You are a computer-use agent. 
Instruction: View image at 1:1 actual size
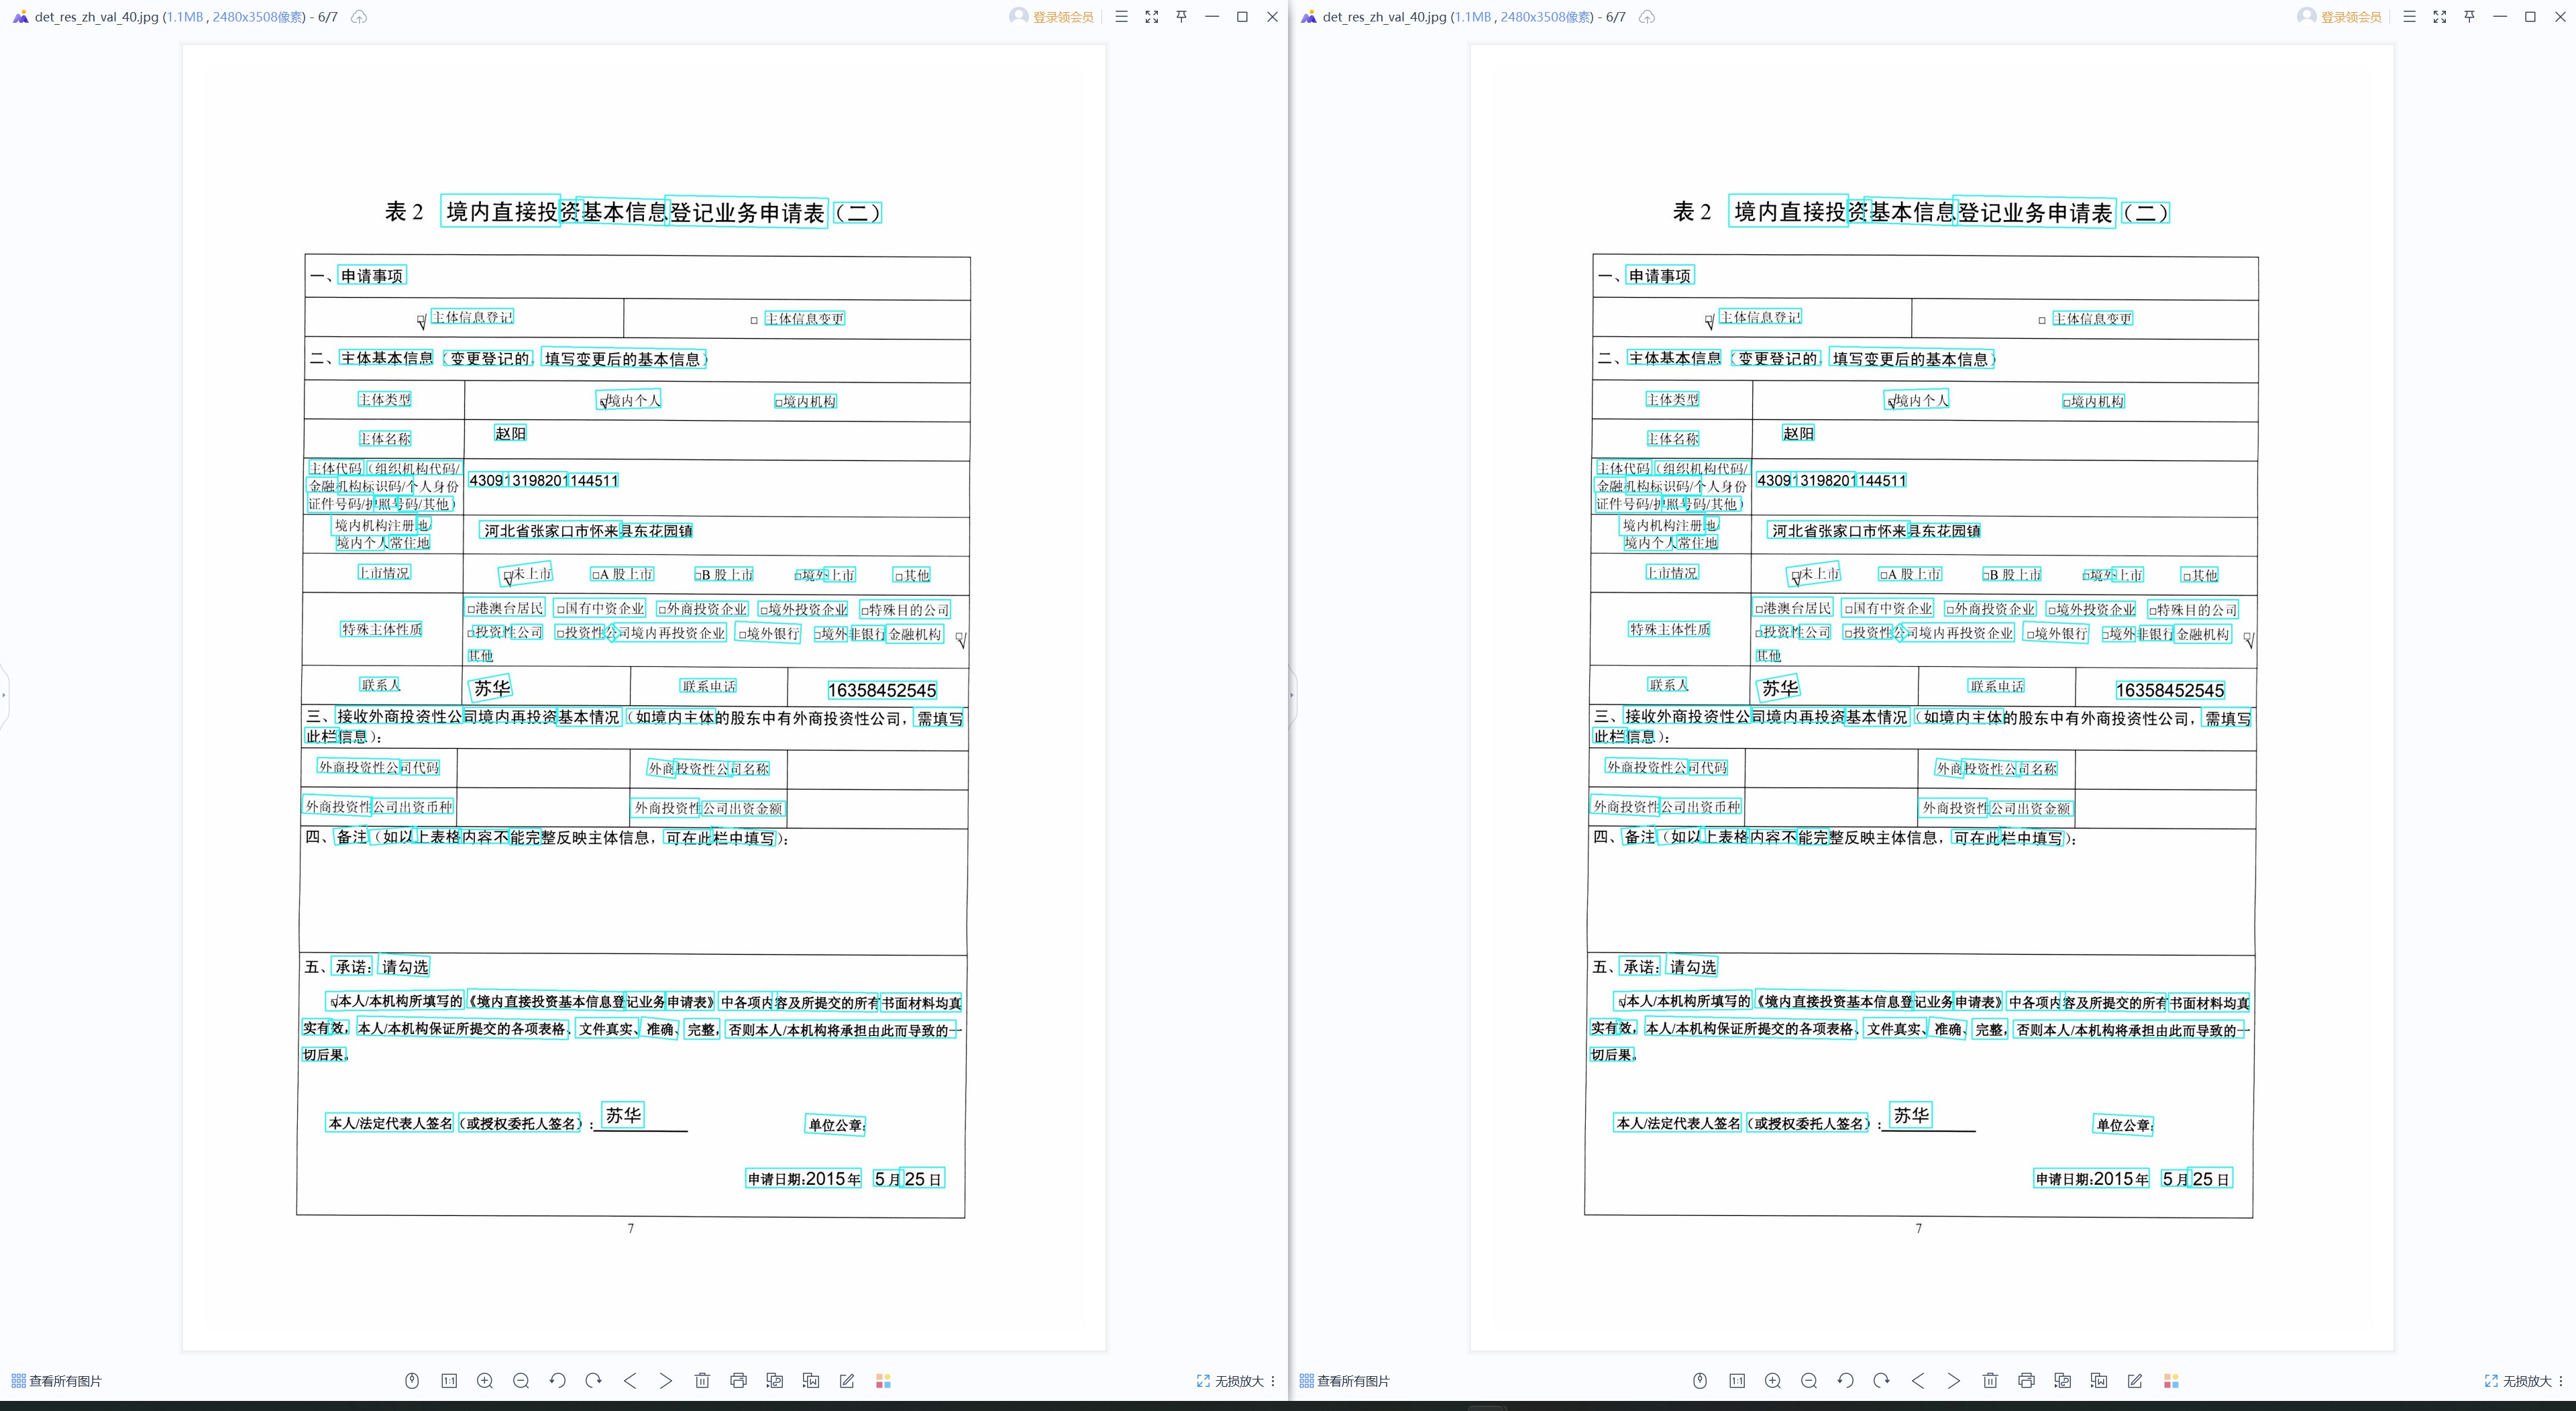click(448, 1380)
